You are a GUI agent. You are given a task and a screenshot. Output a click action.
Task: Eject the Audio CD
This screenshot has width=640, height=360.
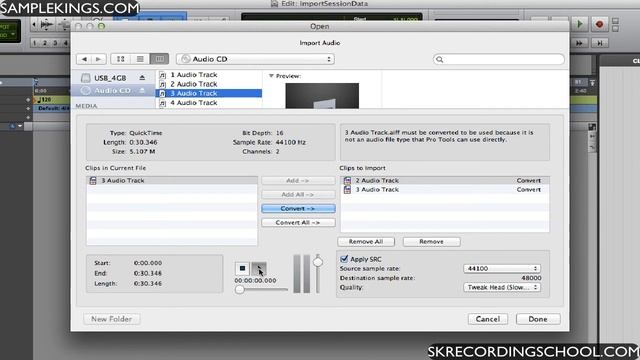click(142, 90)
